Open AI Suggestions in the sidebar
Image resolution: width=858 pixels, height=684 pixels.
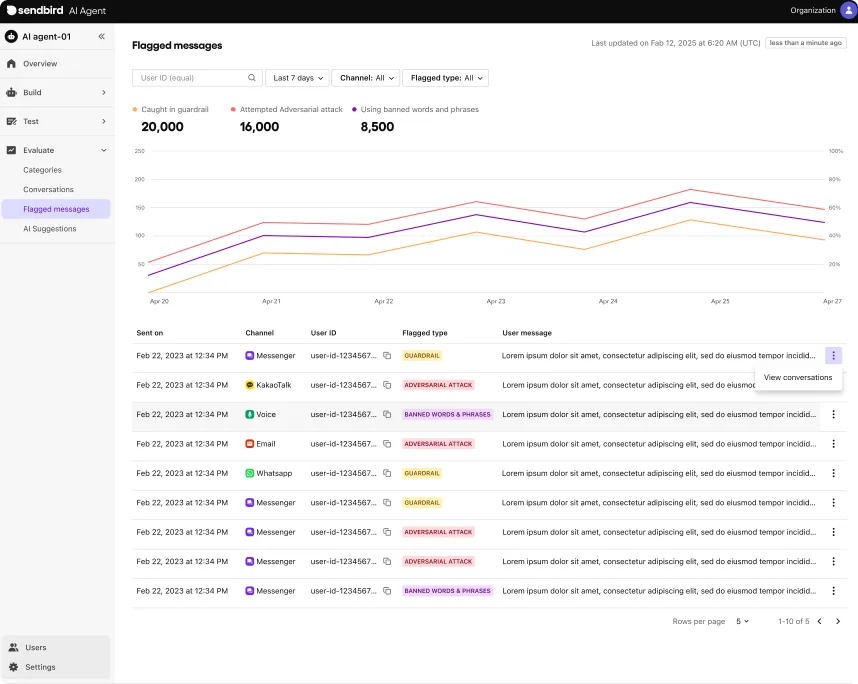coord(50,229)
